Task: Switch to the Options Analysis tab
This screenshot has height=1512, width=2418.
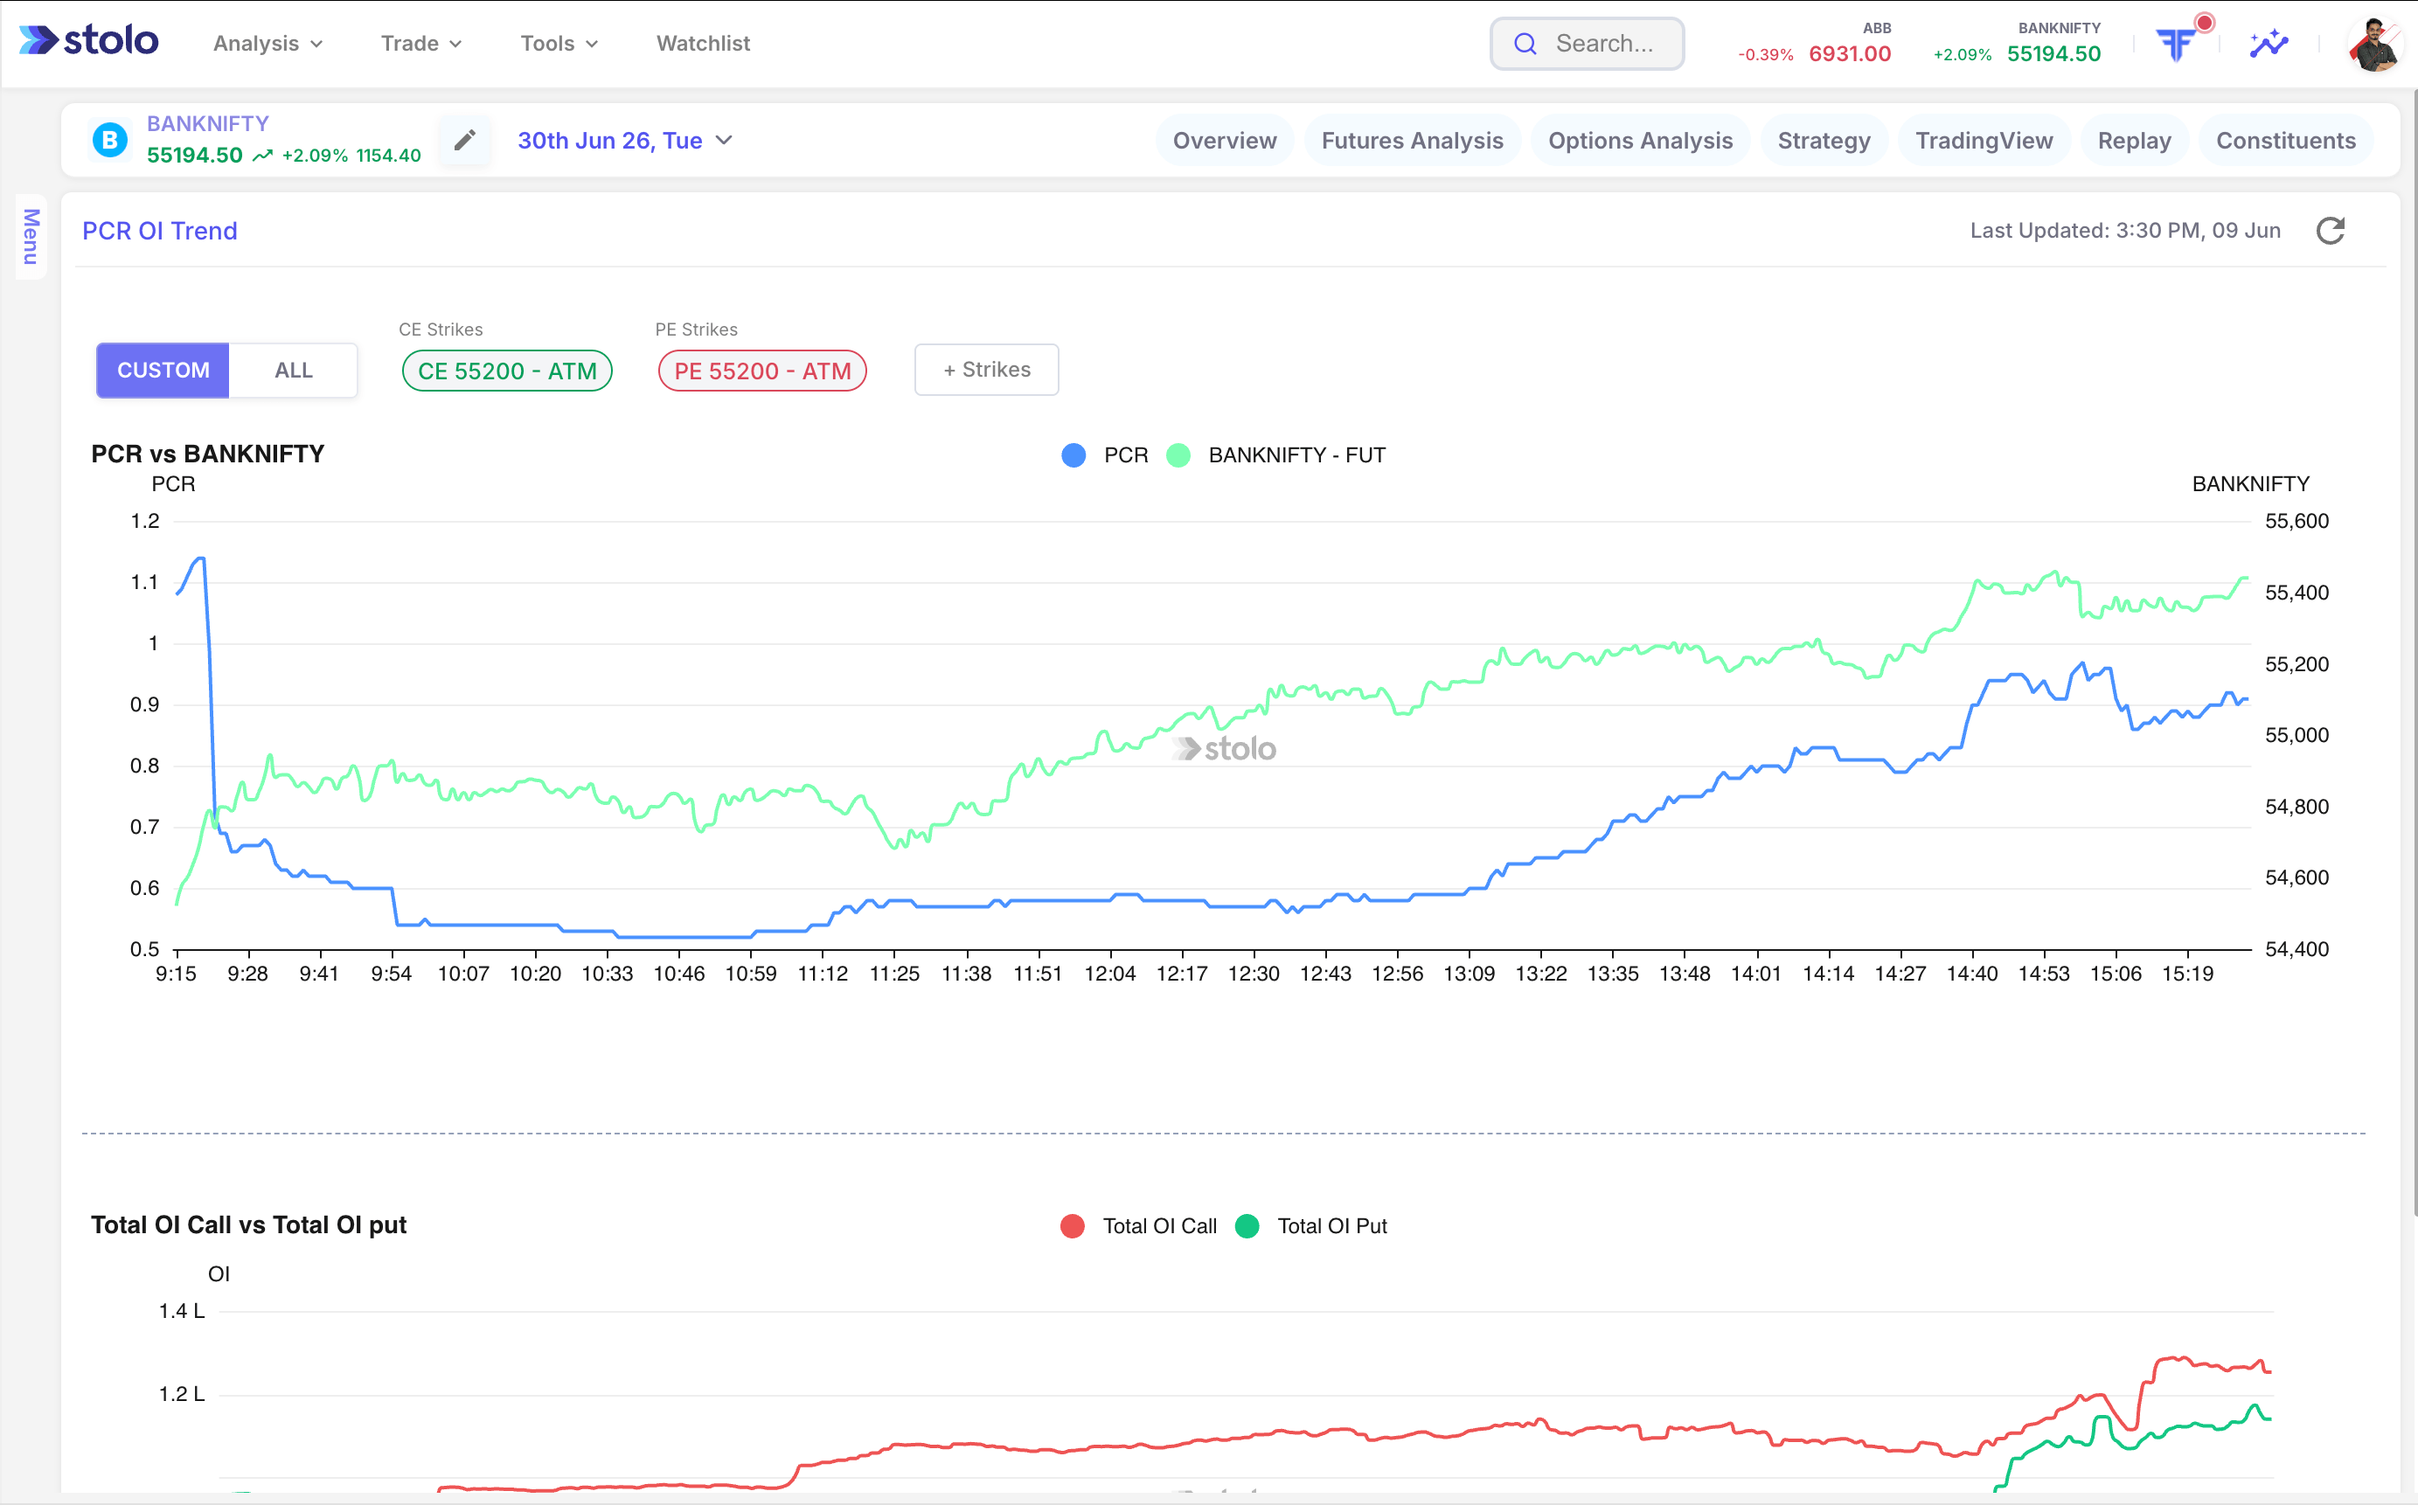Action: pyautogui.click(x=1640, y=141)
